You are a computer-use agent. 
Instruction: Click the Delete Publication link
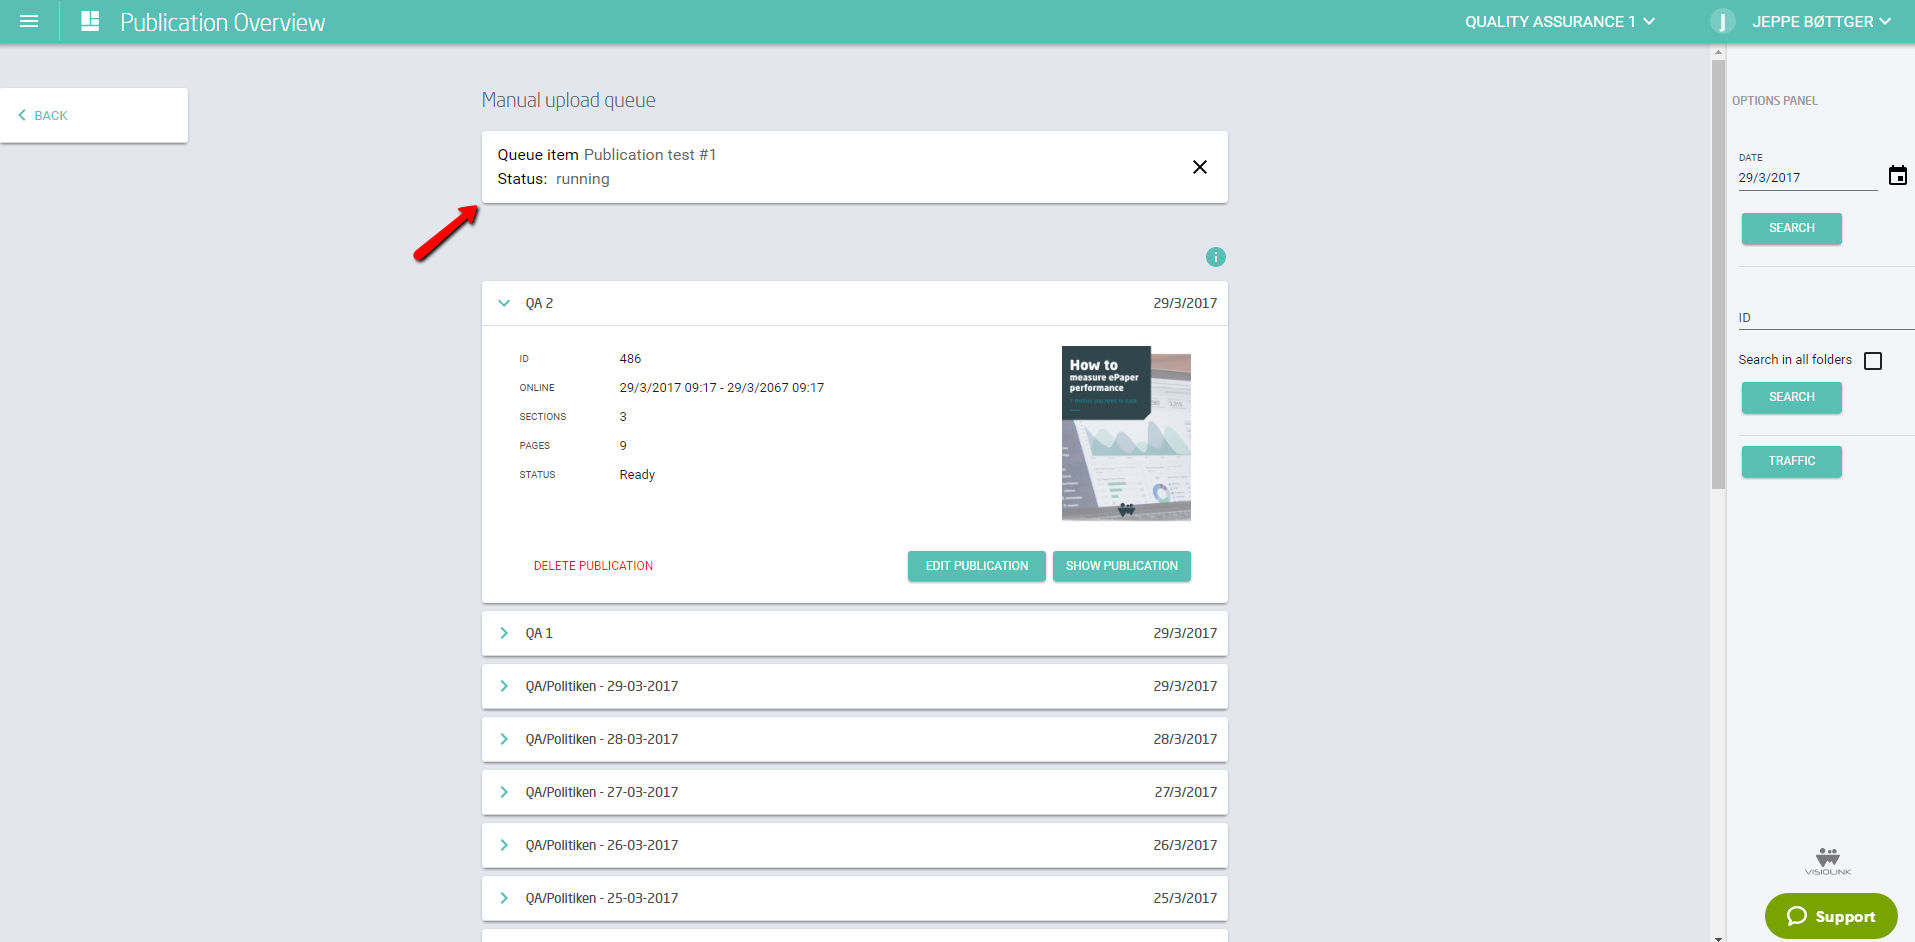tap(593, 566)
